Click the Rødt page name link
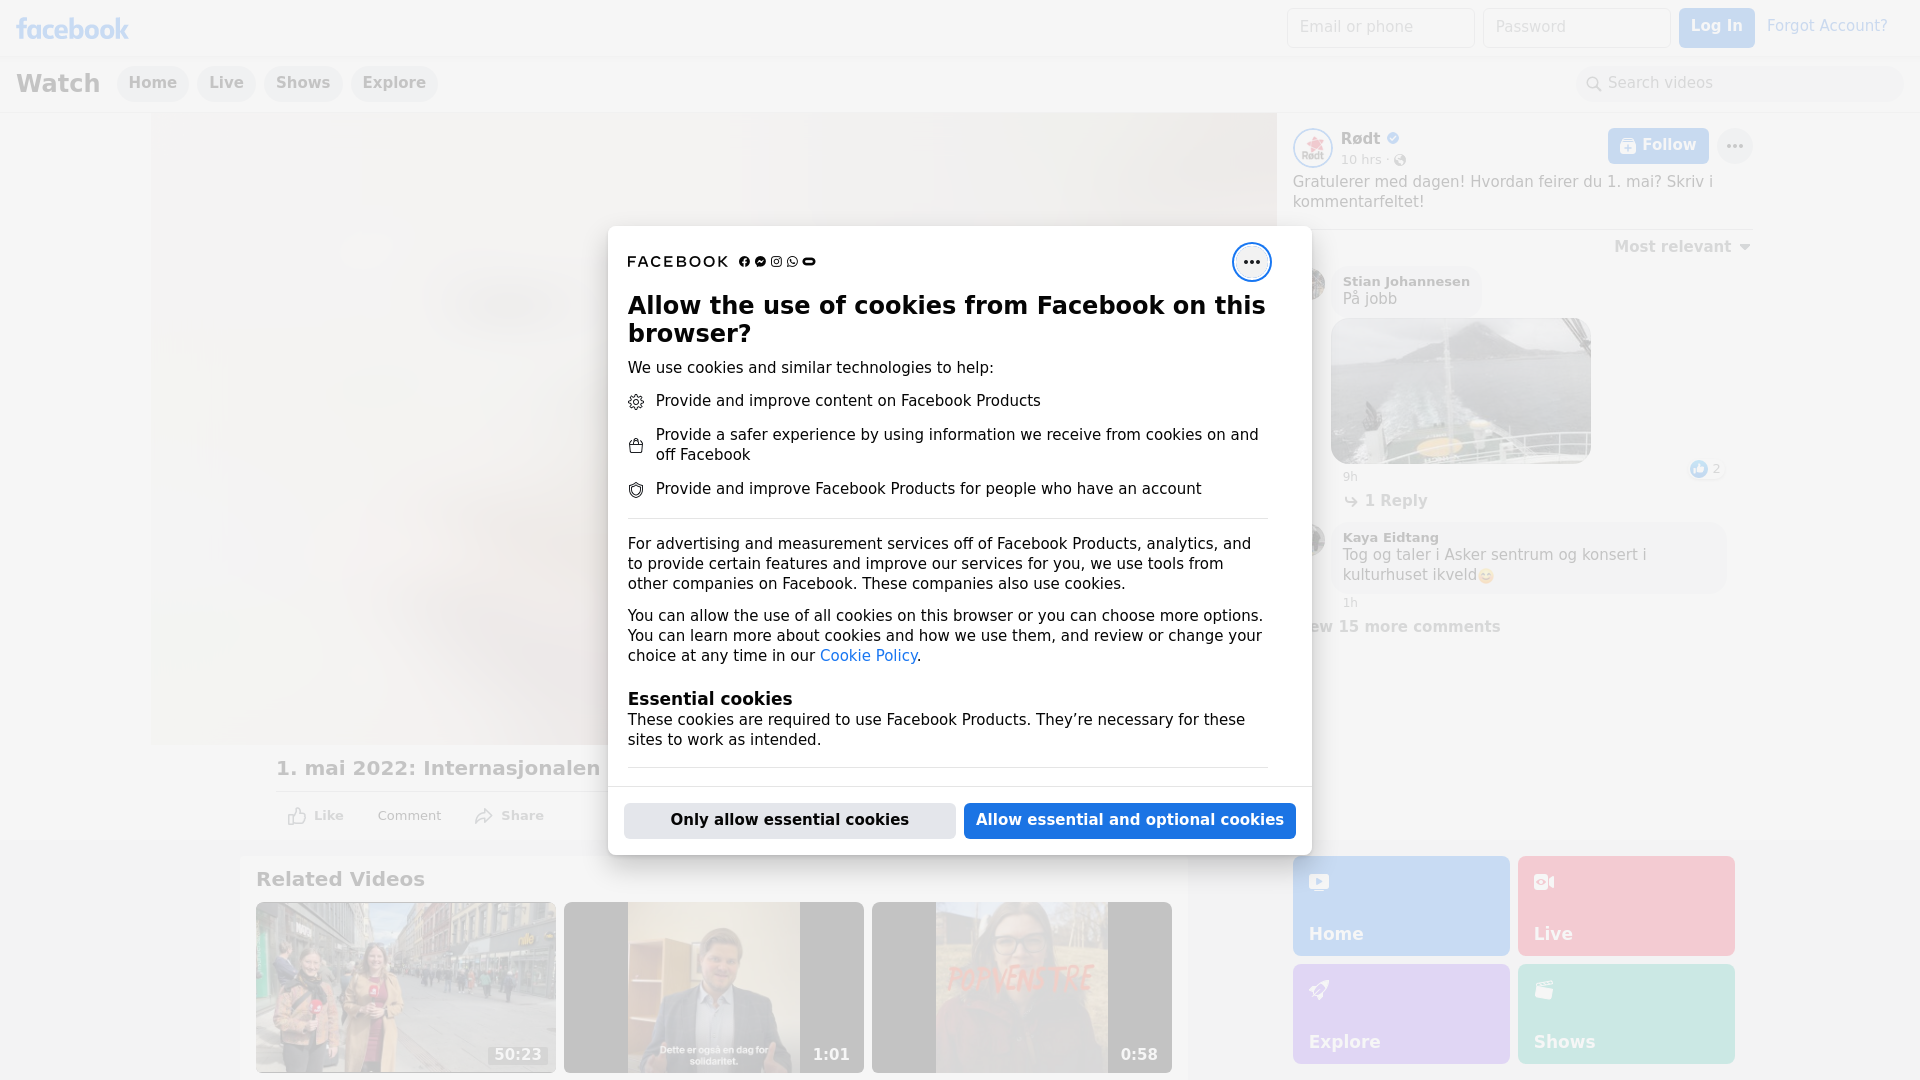The image size is (1920, 1080). pos(1360,139)
